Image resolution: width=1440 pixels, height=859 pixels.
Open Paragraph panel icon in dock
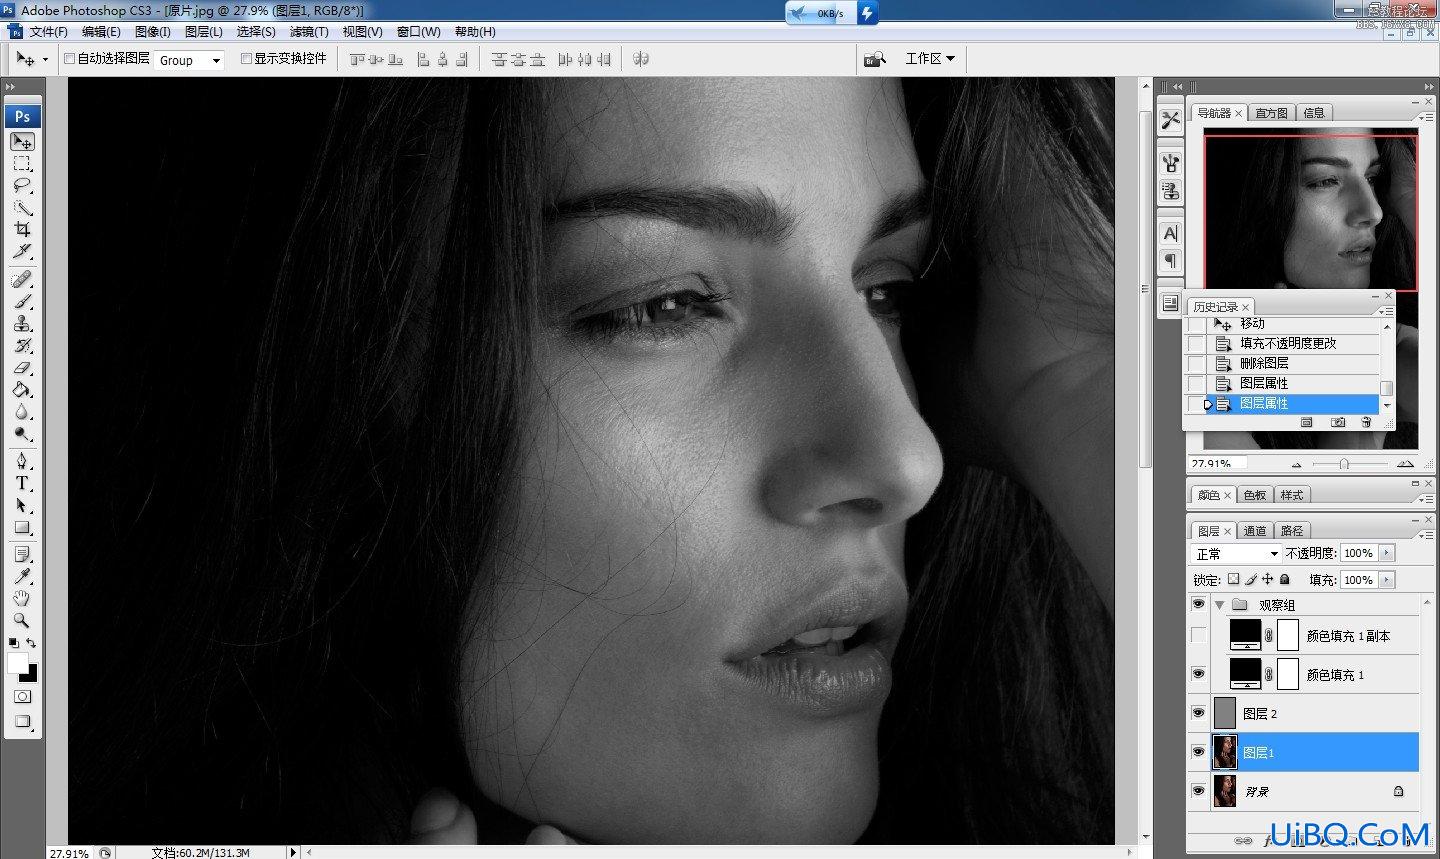1170,260
